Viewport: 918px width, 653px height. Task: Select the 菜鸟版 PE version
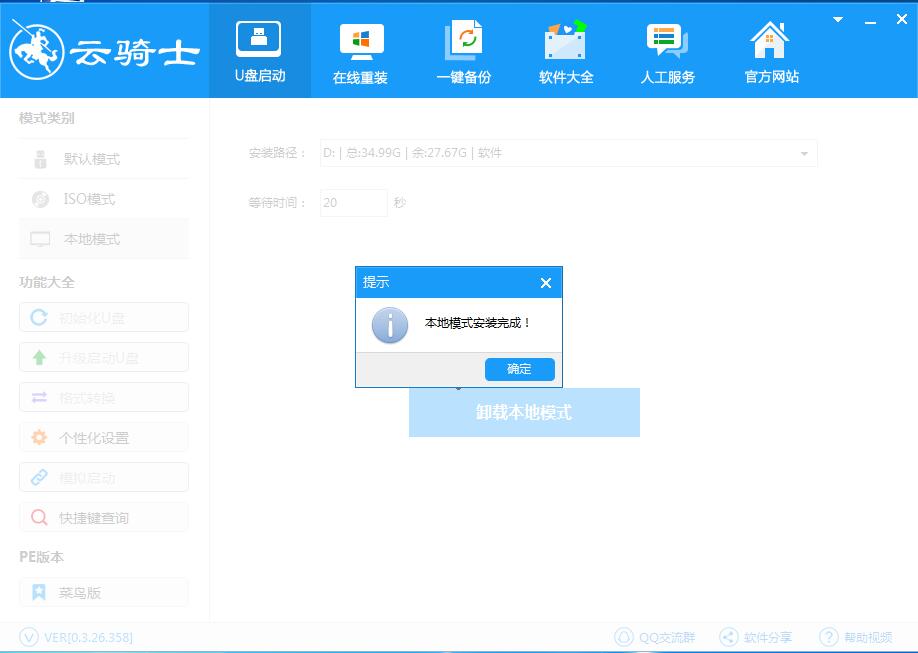click(x=104, y=592)
